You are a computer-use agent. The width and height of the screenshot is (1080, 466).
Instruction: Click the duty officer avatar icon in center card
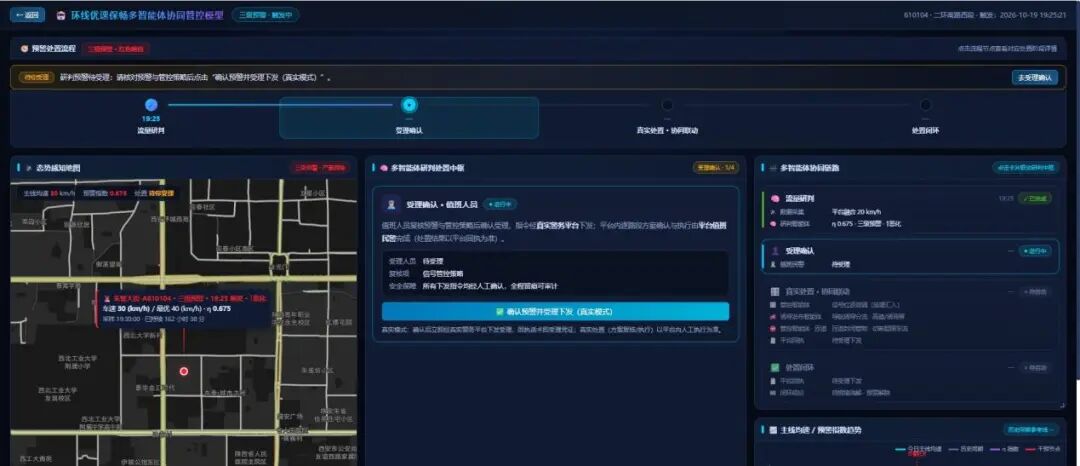coord(392,204)
